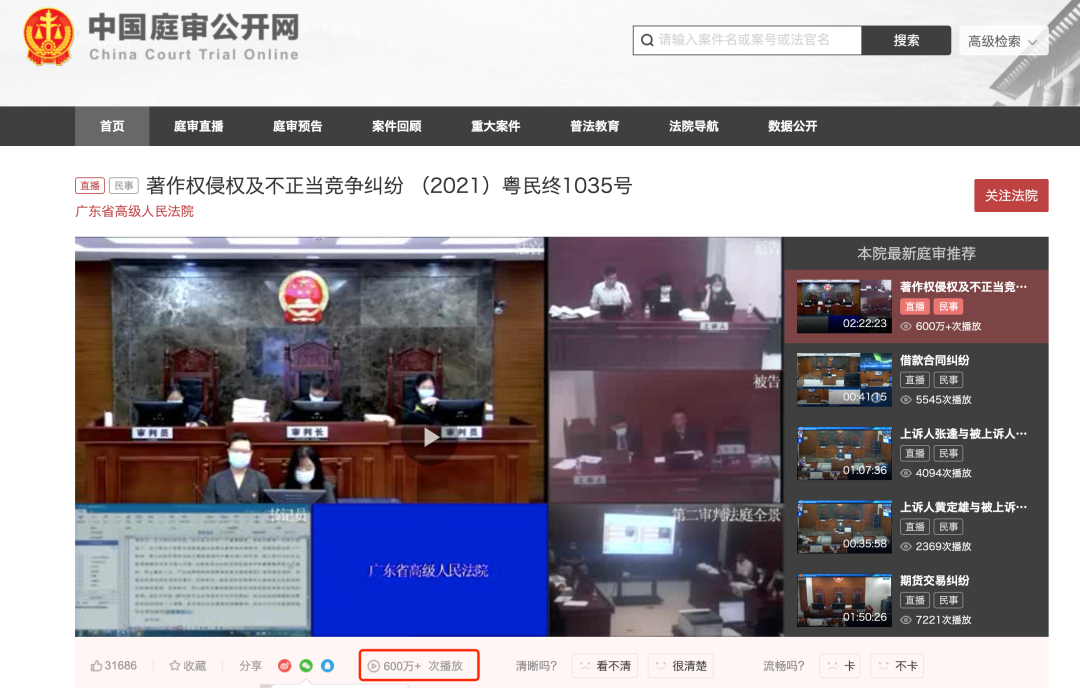Expand the 高级检索 advanced search dropdown
This screenshot has width=1080, height=688.
tap(1004, 41)
